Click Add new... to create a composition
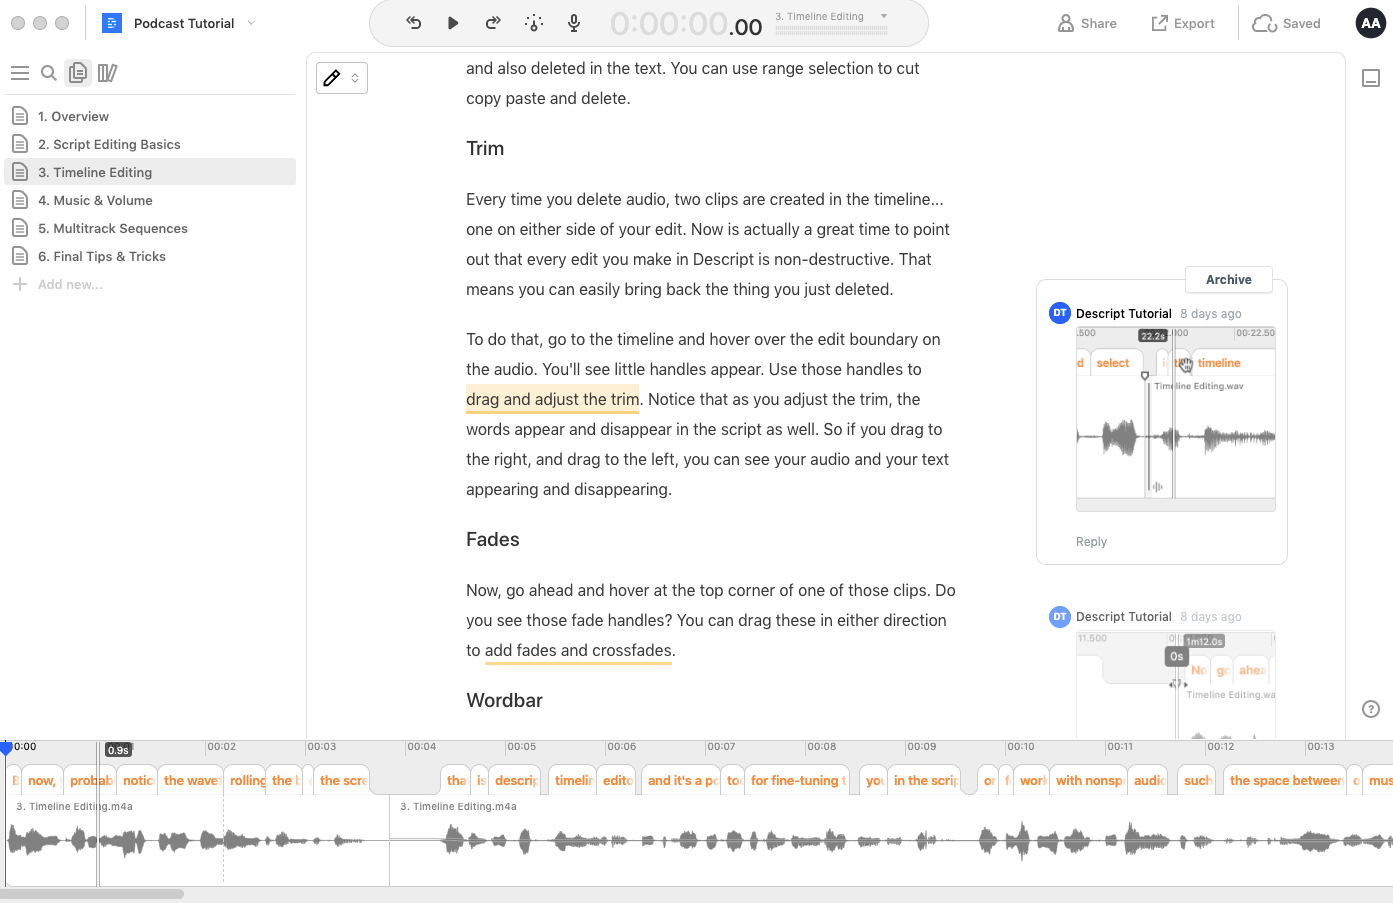Screen dimensions: 1393x903 (70, 284)
